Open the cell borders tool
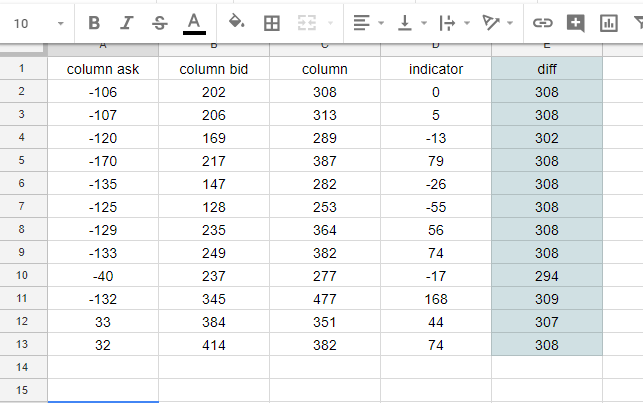This screenshot has height=403, width=643. click(x=271, y=22)
